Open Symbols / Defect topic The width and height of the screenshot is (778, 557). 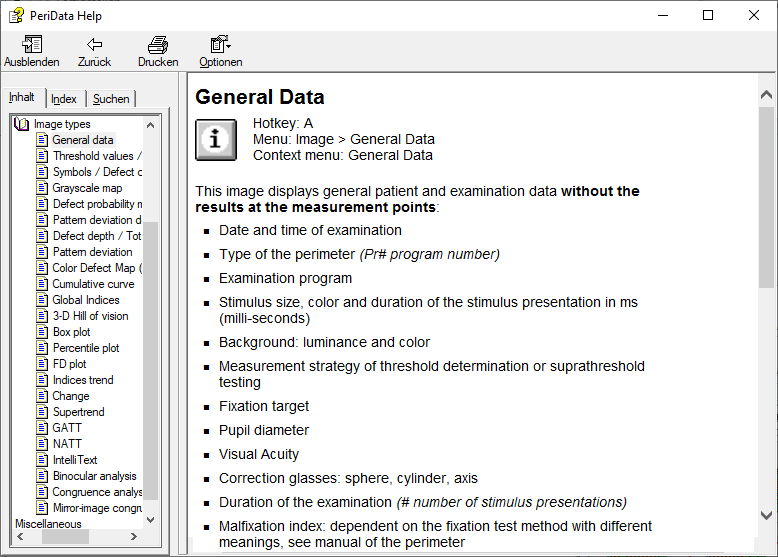[x=97, y=172]
